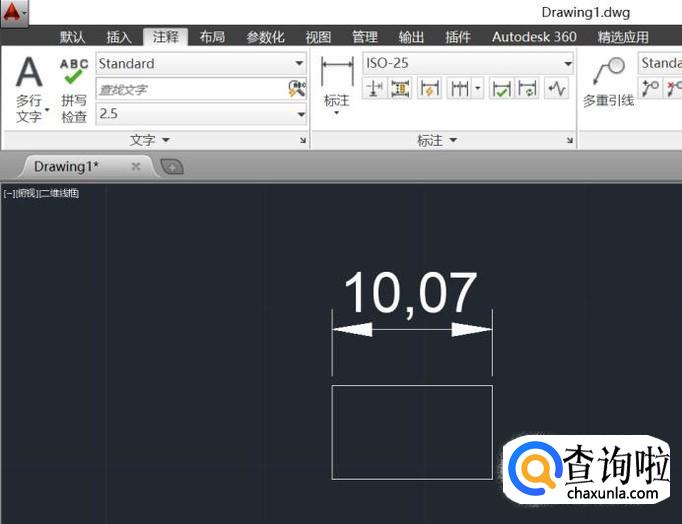Click the find text search icon
Image resolution: width=682 pixels, height=524 pixels.
pos(297,90)
